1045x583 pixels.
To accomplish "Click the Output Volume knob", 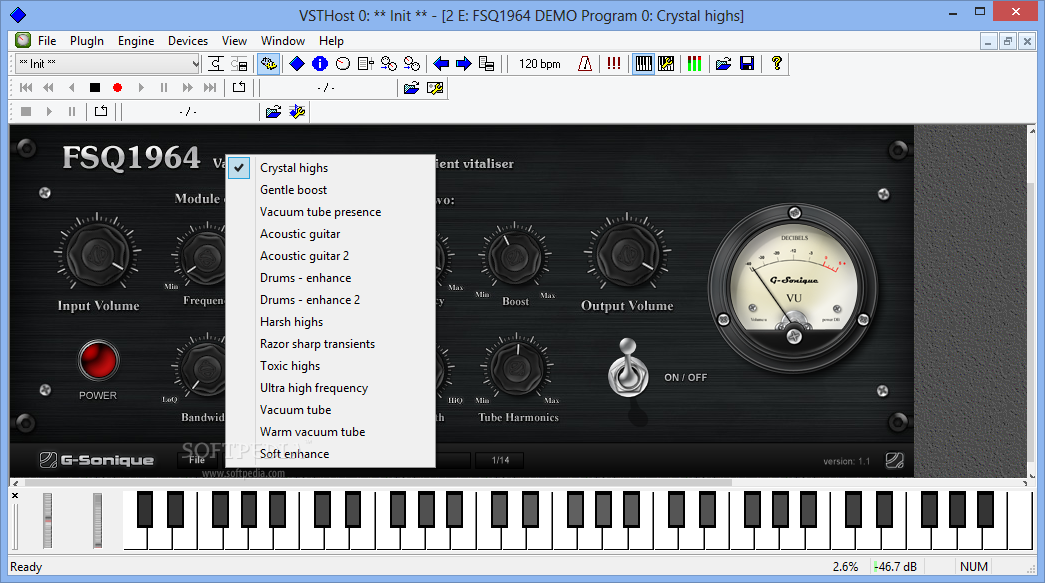I will point(627,254).
